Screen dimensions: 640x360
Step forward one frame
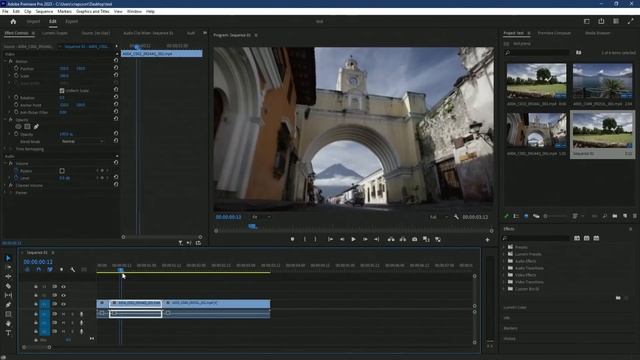pyautogui.click(x=365, y=239)
